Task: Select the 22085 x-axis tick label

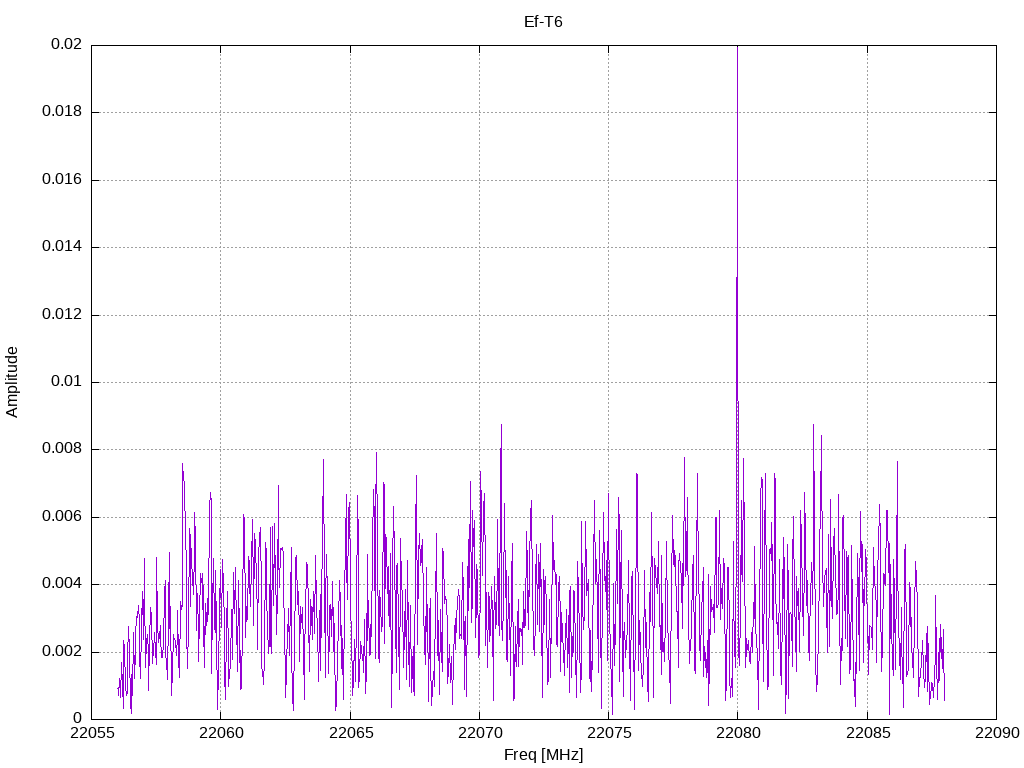Action: point(866,734)
